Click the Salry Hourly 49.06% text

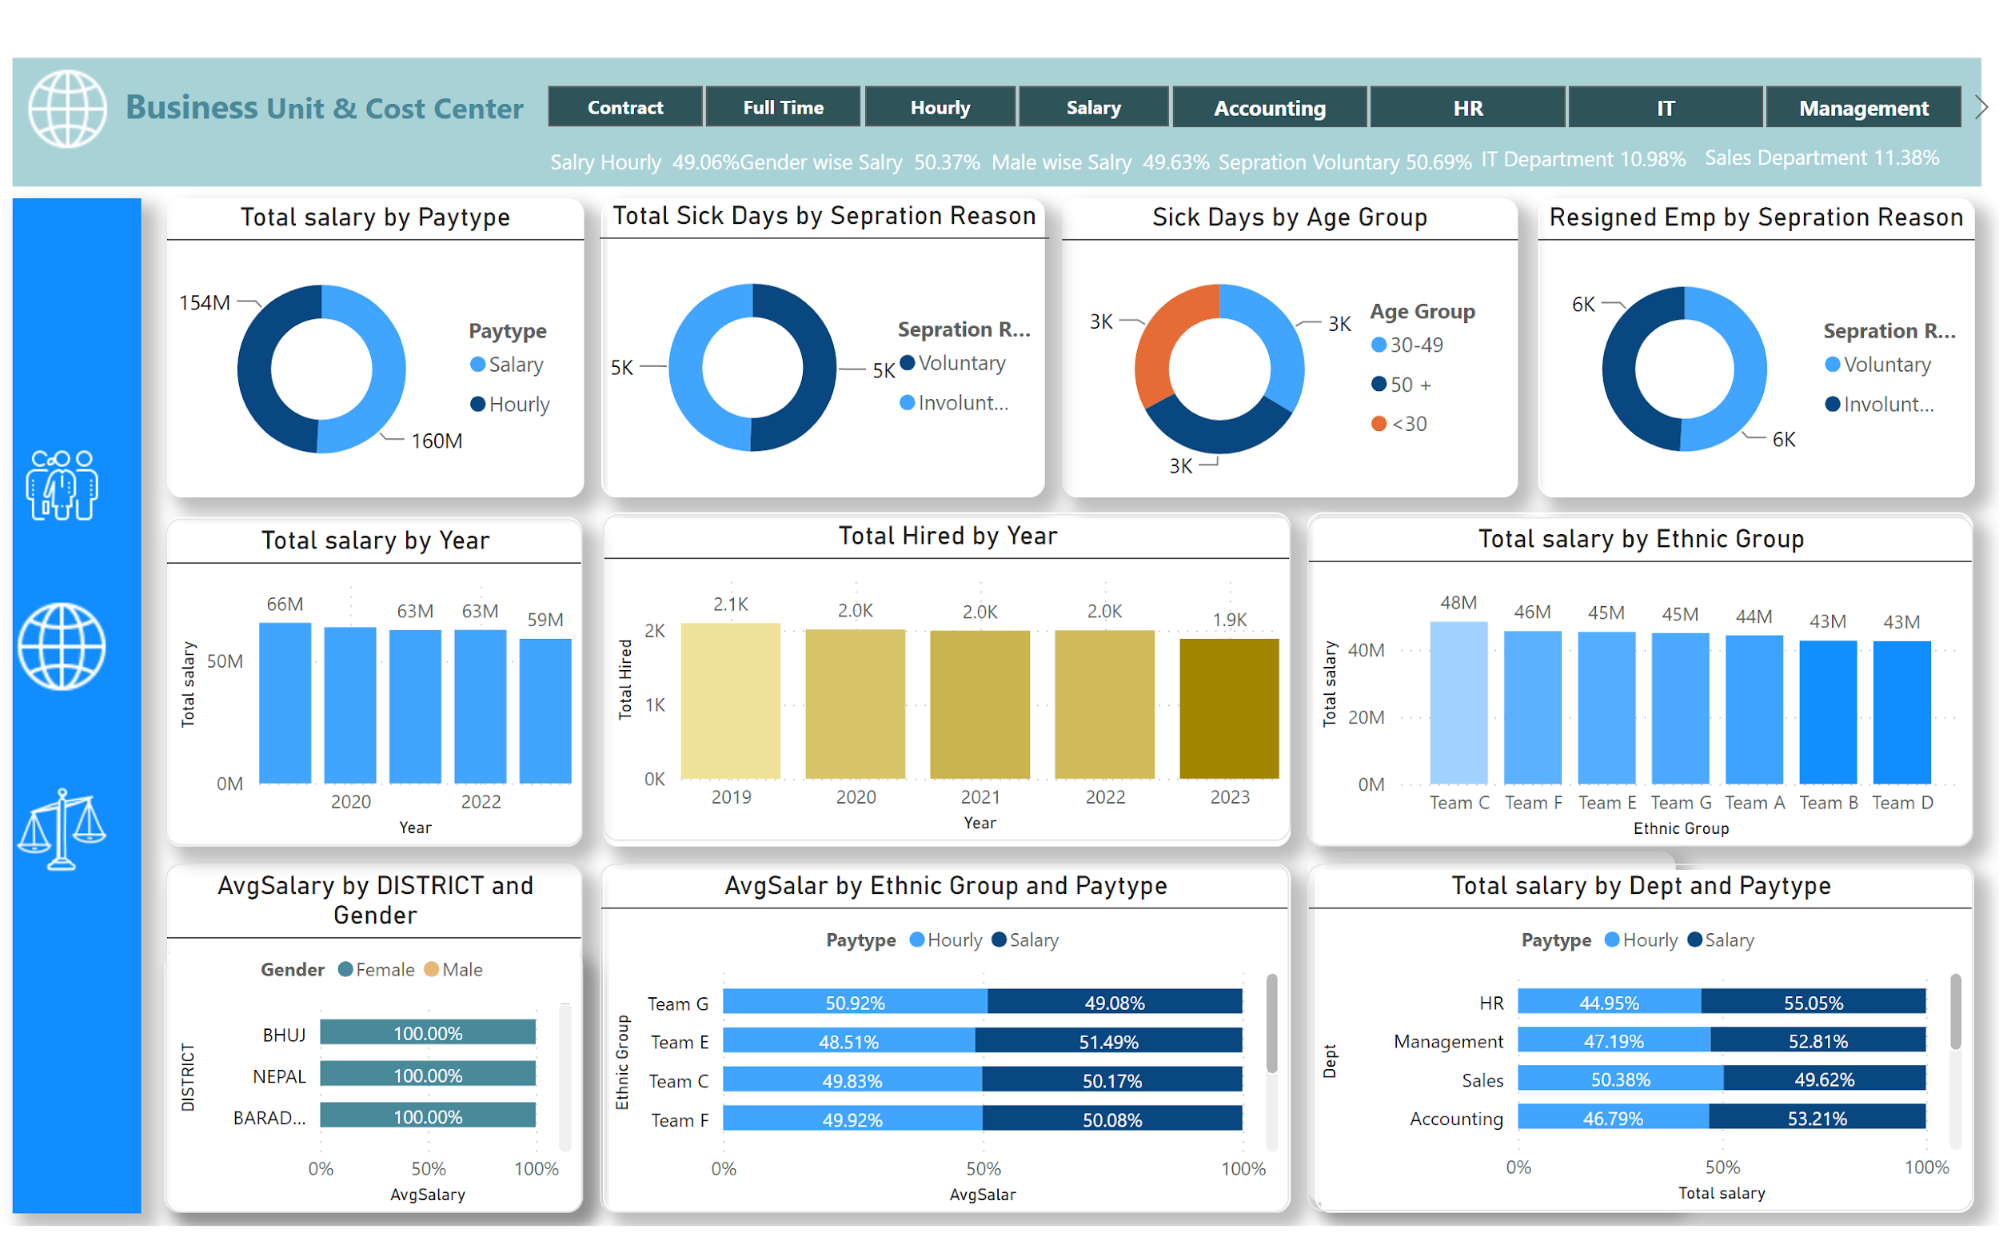click(x=645, y=162)
